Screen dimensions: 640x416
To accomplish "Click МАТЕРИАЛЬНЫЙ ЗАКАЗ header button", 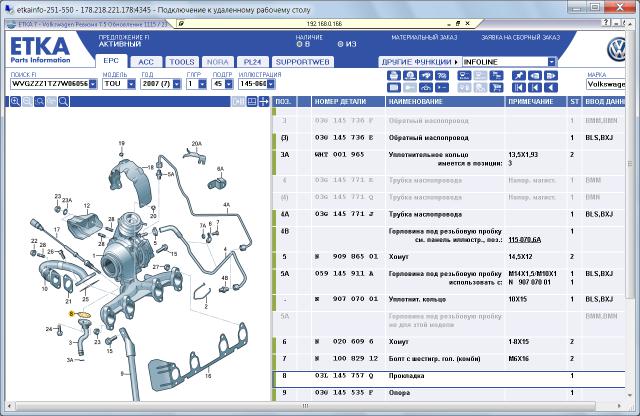I will point(424,38).
